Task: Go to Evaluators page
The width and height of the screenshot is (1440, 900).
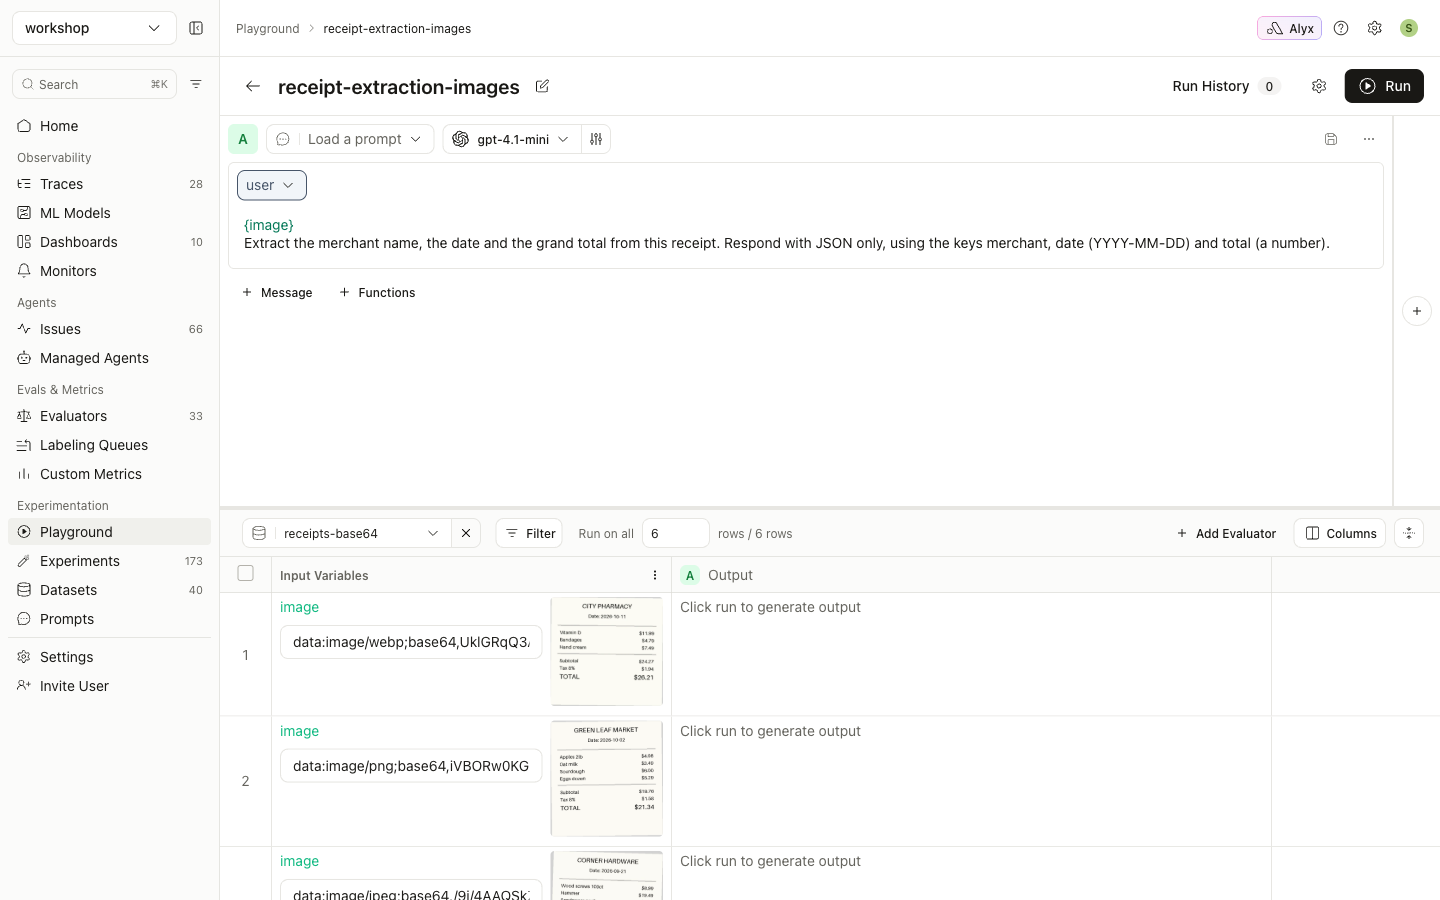Action: 110,416
